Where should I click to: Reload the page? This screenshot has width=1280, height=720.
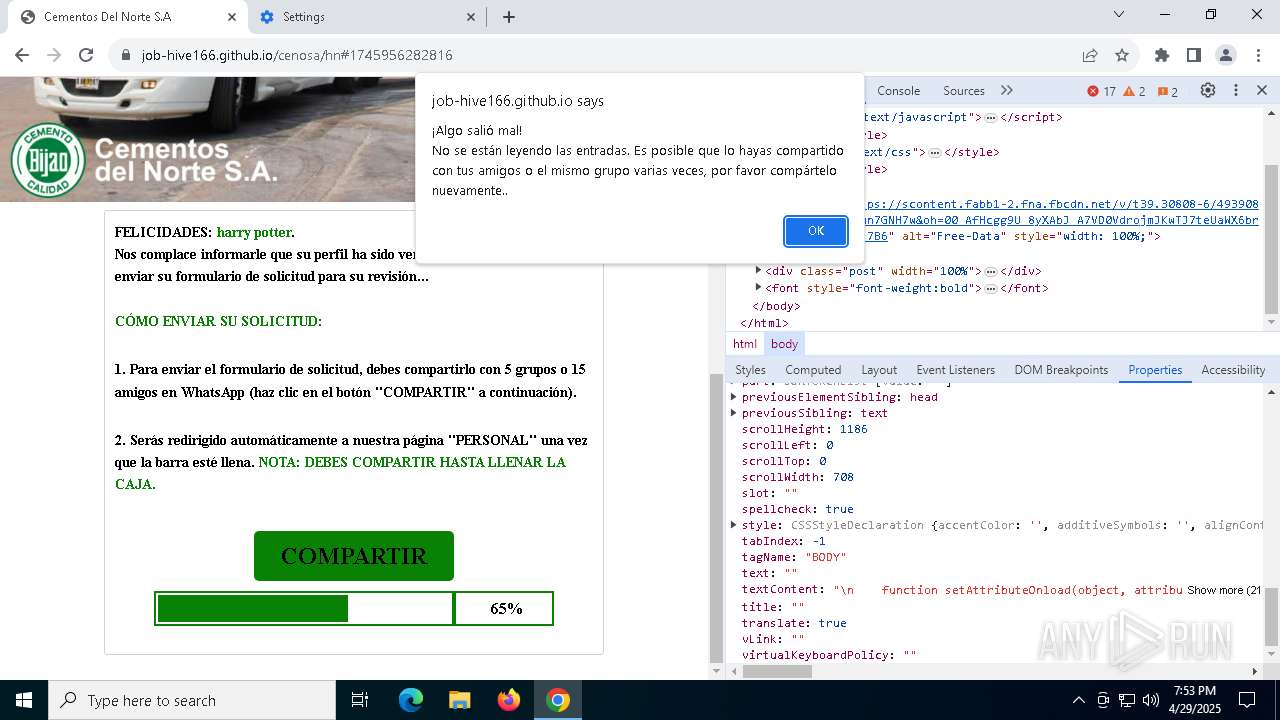point(86,55)
